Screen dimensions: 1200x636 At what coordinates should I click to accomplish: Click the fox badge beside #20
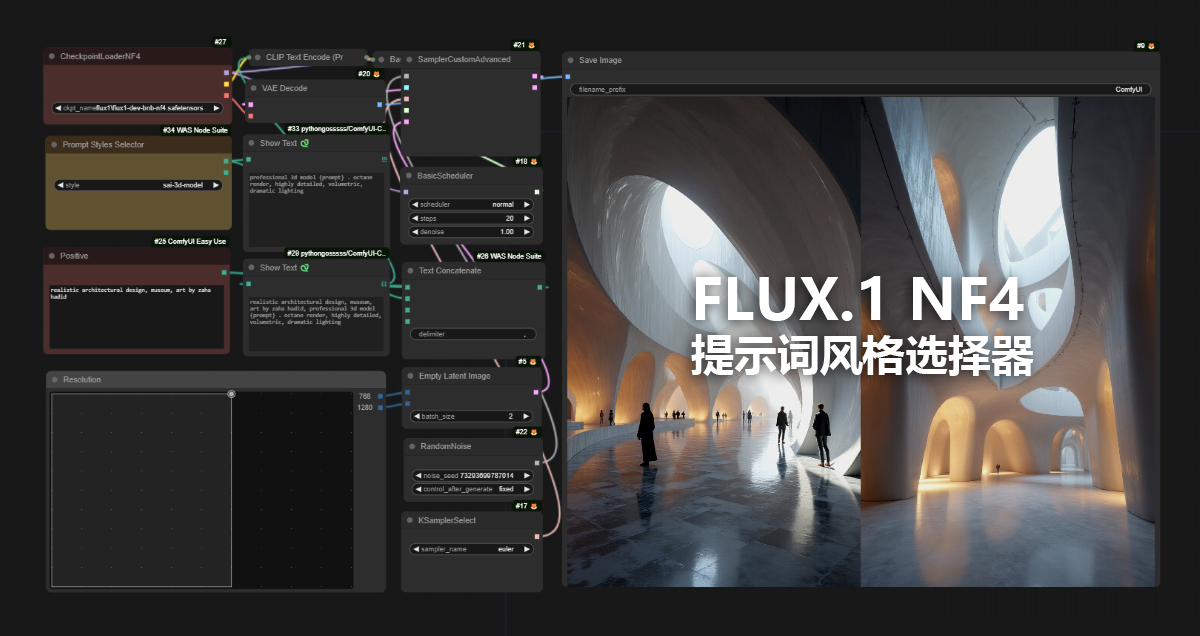(x=378, y=74)
